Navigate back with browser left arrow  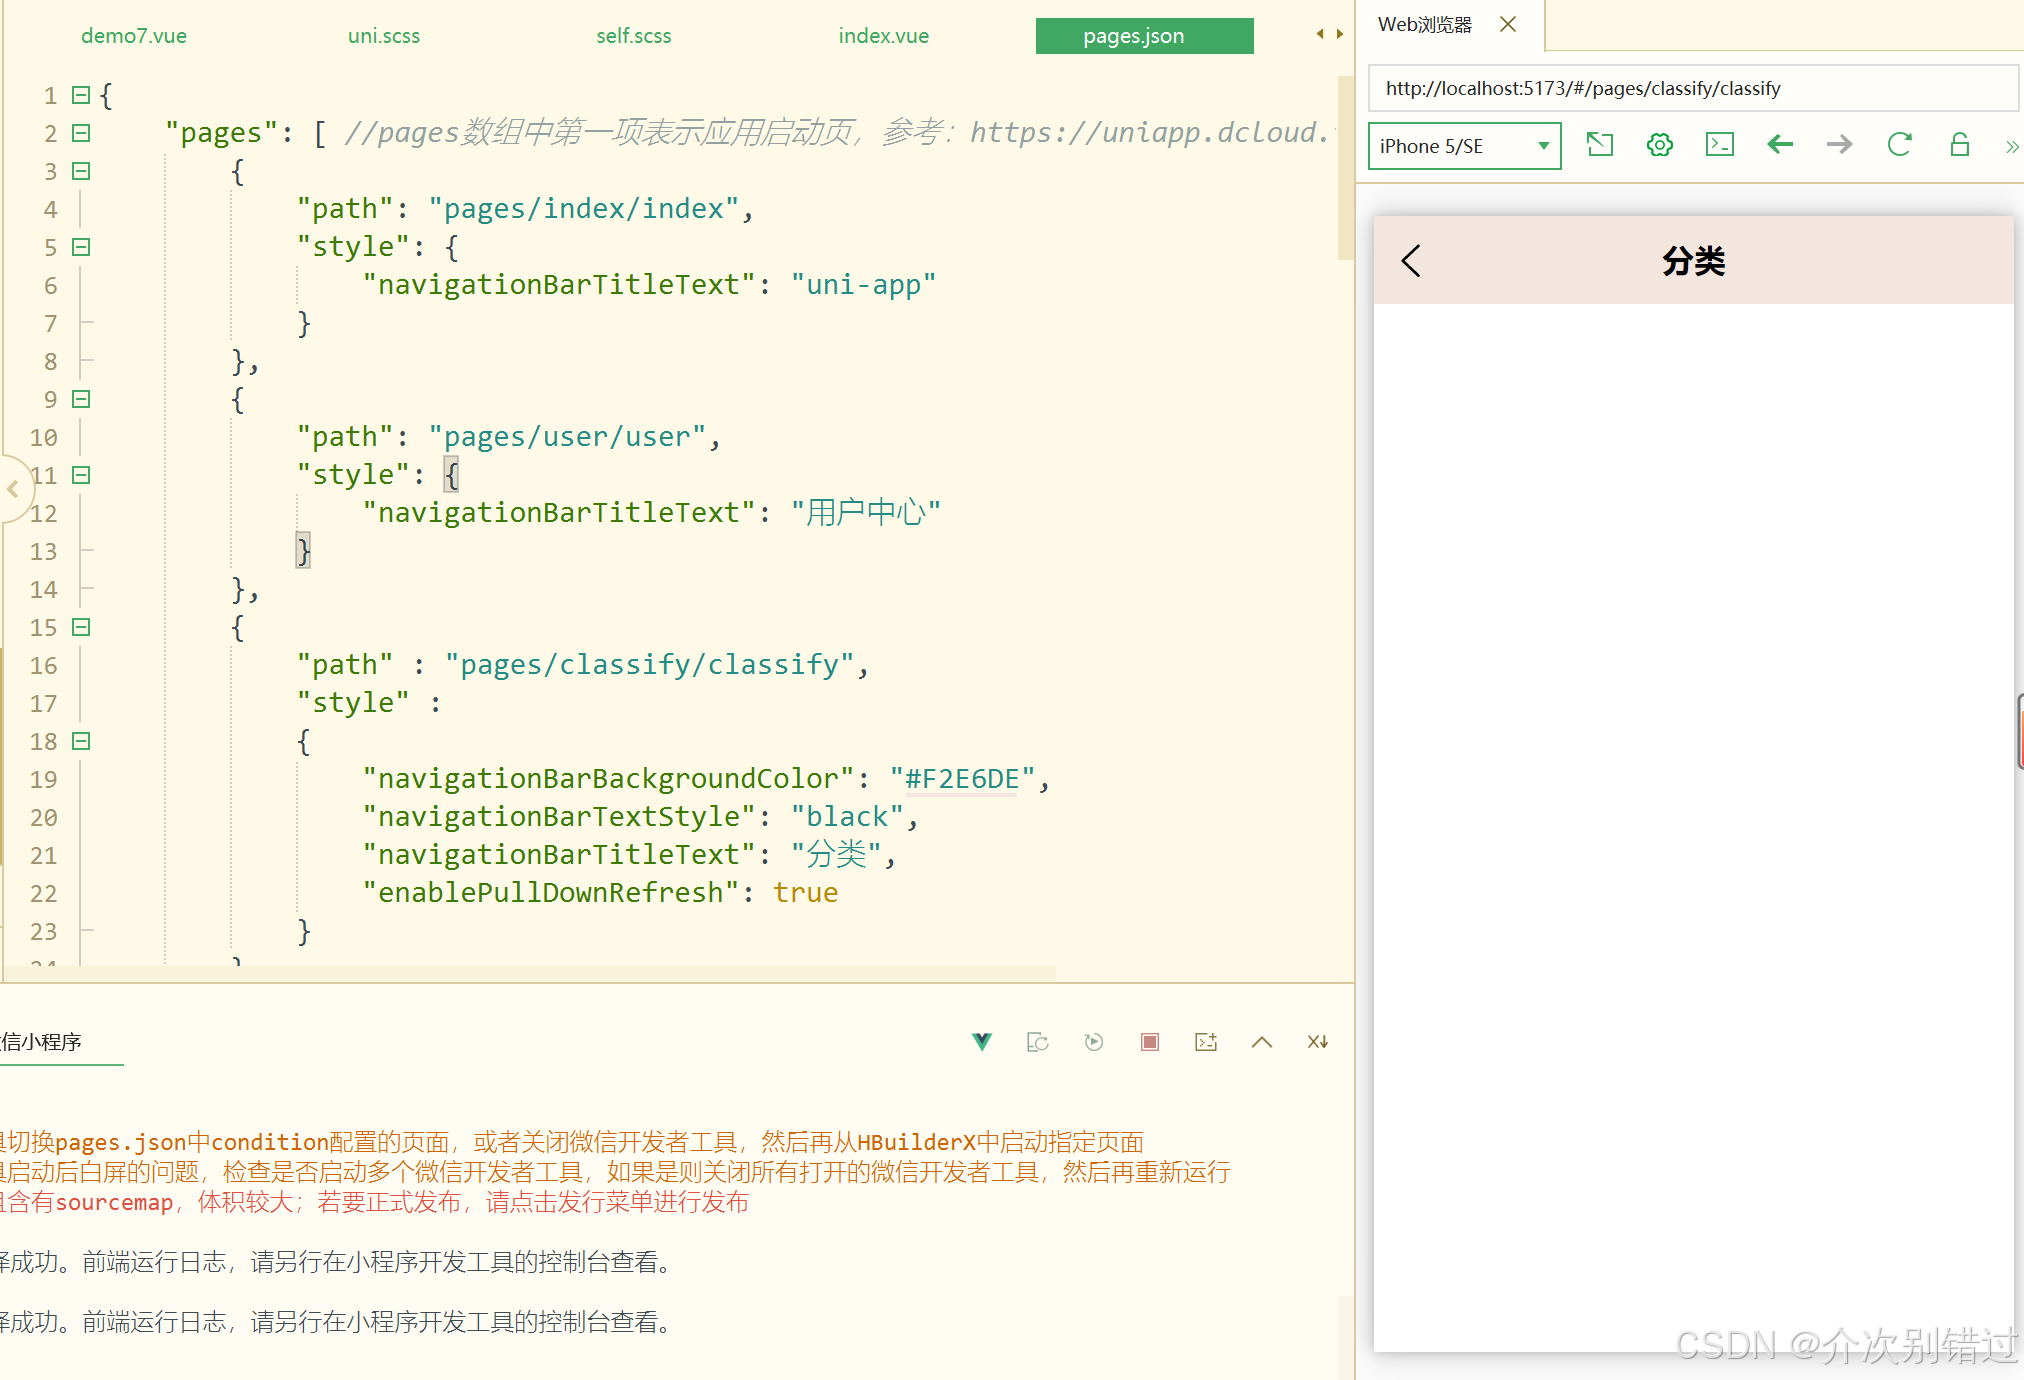(x=1779, y=145)
